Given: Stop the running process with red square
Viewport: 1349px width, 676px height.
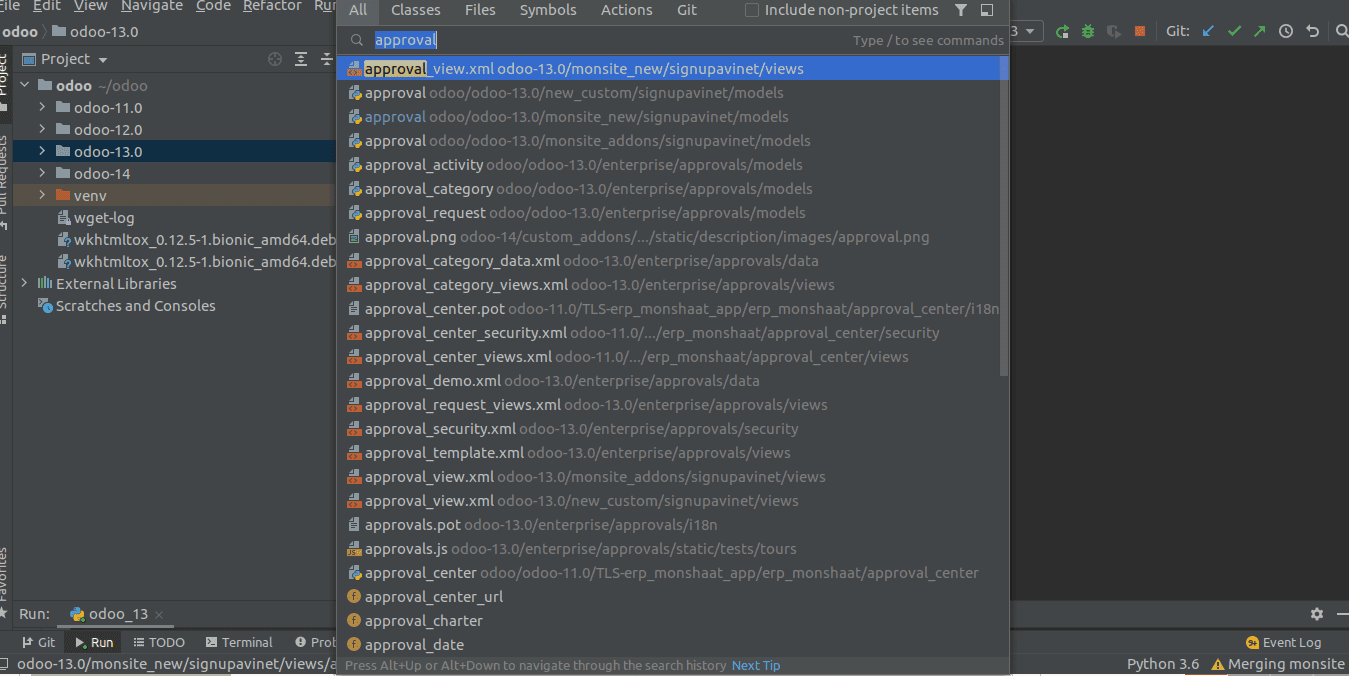Looking at the screenshot, I should 1139,32.
